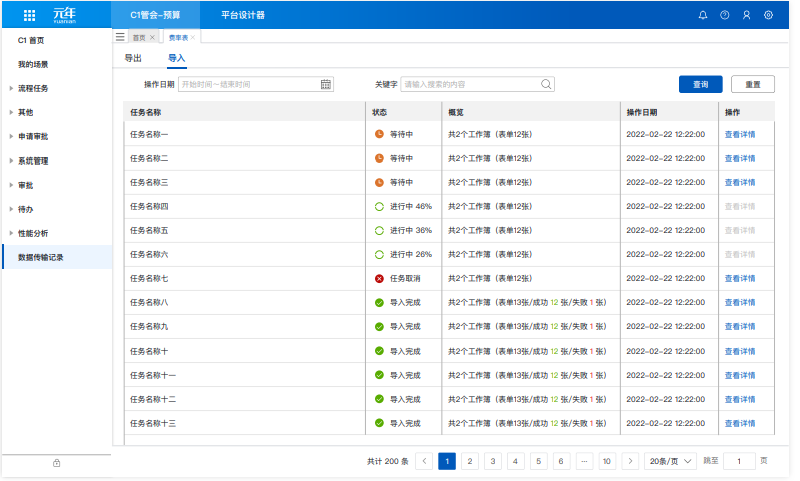The image size is (800, 481).
Task: Click the magnifier icon in keyword search
Action: [546, 85]
